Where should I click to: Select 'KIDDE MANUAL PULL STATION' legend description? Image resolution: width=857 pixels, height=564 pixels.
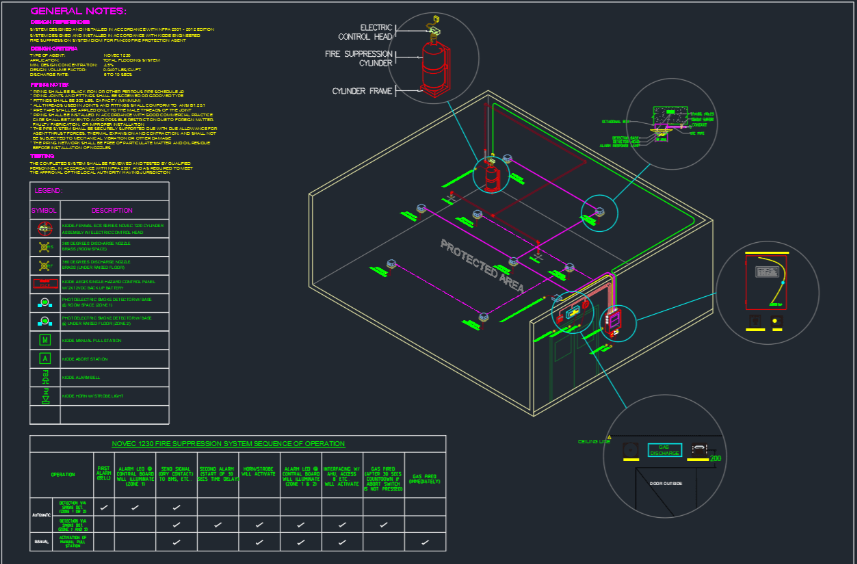91,340
